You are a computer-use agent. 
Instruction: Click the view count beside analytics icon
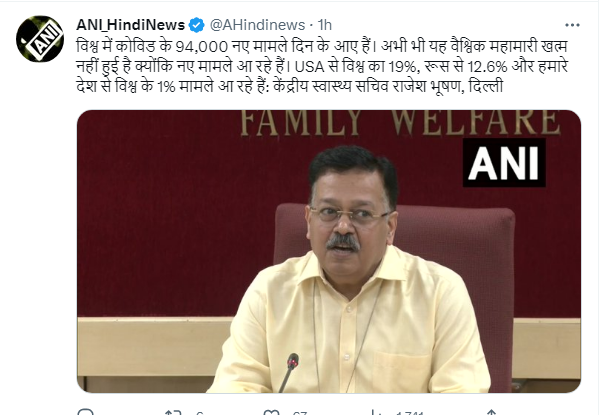point(410,413)
